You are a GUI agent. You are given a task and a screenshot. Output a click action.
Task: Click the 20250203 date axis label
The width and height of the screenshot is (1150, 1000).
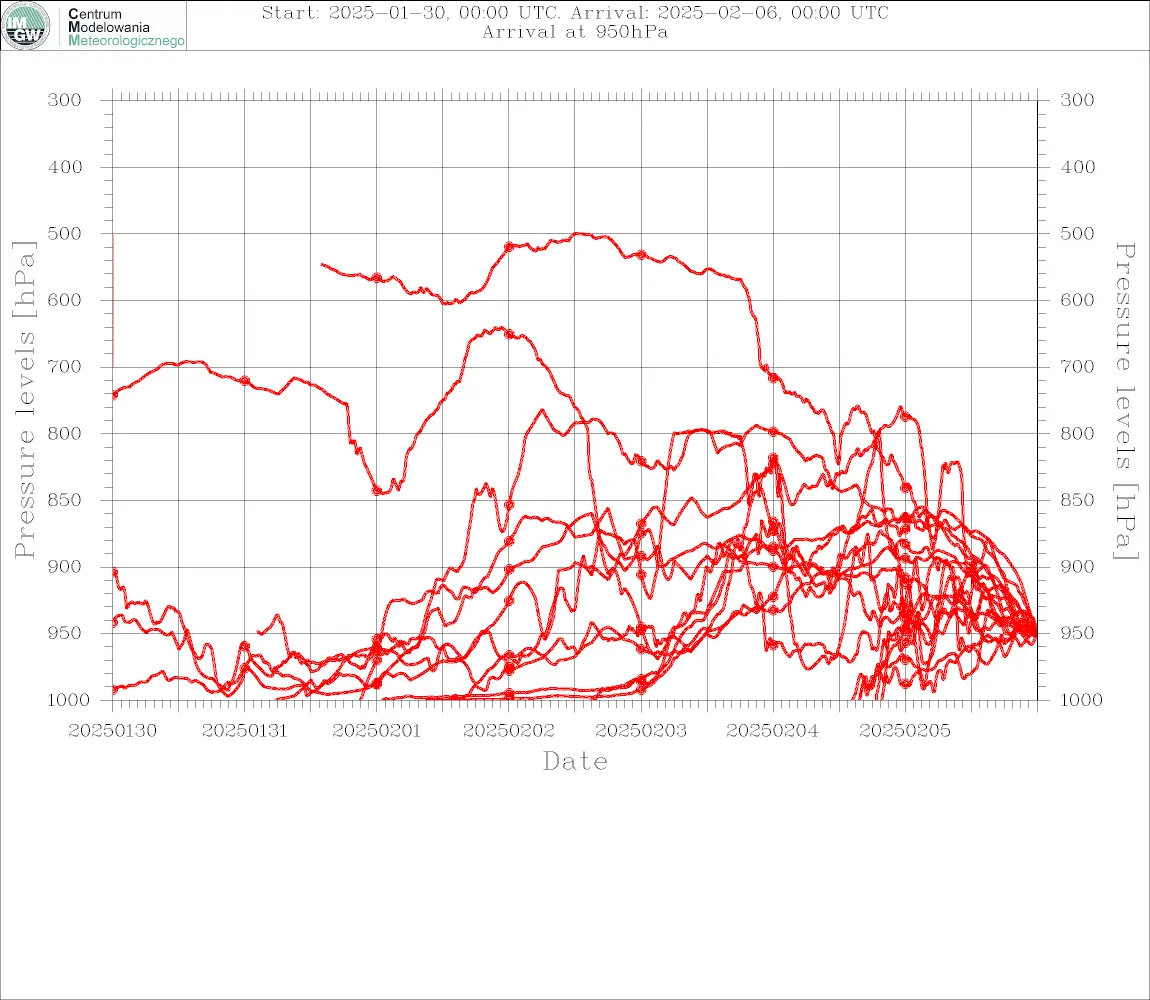click(x=641, y=731)
